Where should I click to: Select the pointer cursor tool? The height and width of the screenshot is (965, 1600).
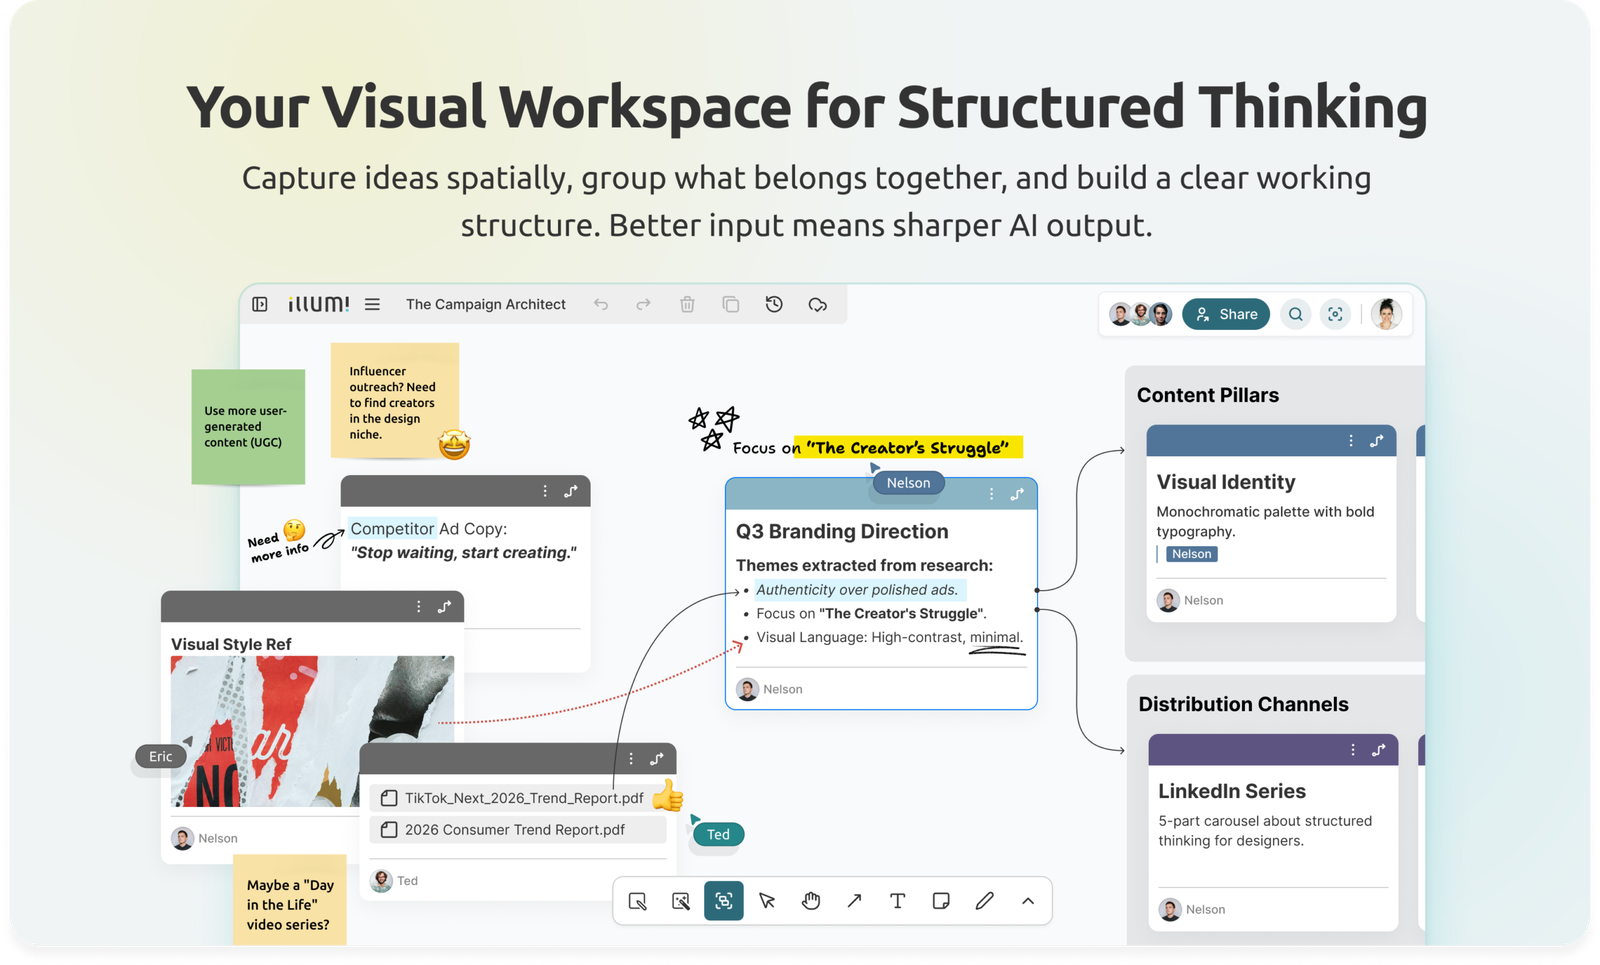pyautogui.click(x=767, y=901)
